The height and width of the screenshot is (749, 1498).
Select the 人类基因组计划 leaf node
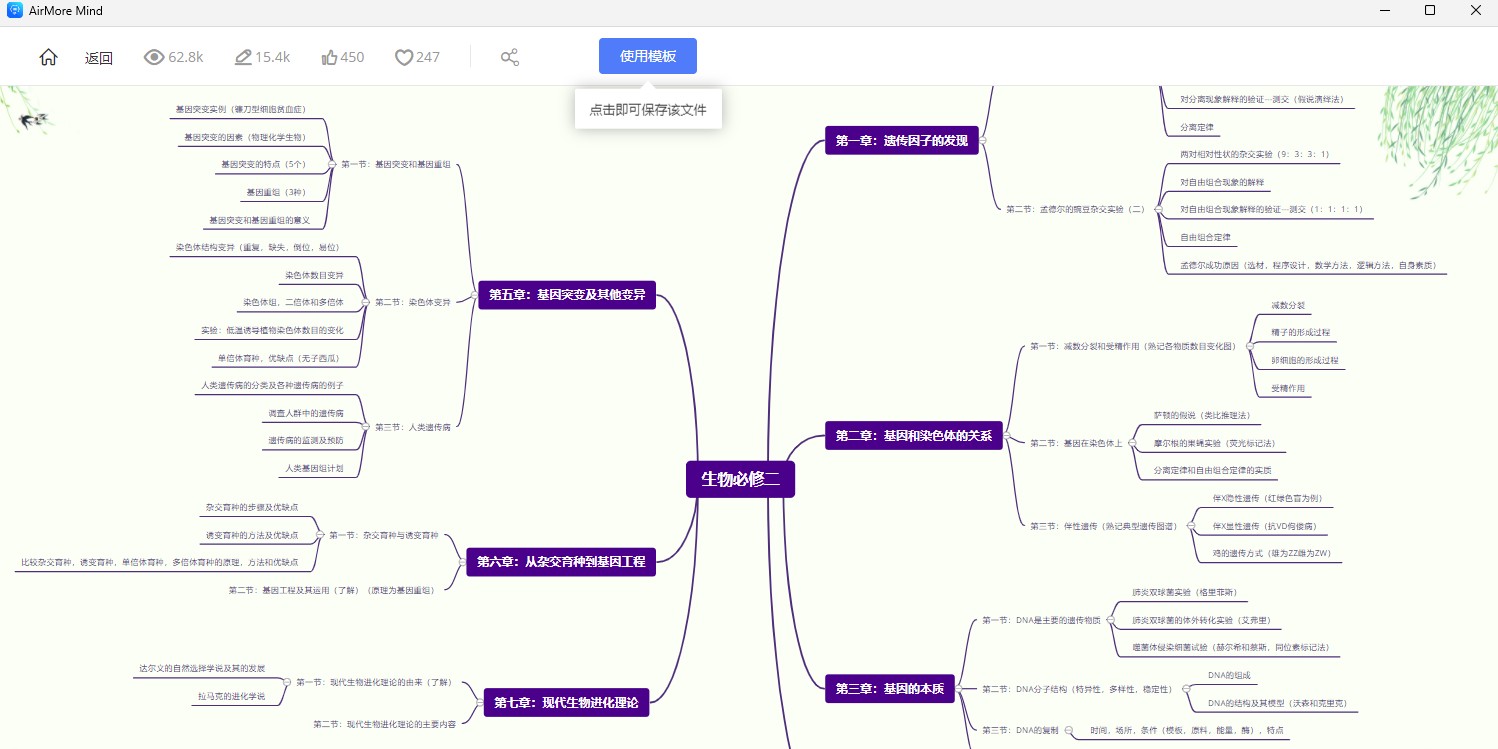click(x=314, y=468)
